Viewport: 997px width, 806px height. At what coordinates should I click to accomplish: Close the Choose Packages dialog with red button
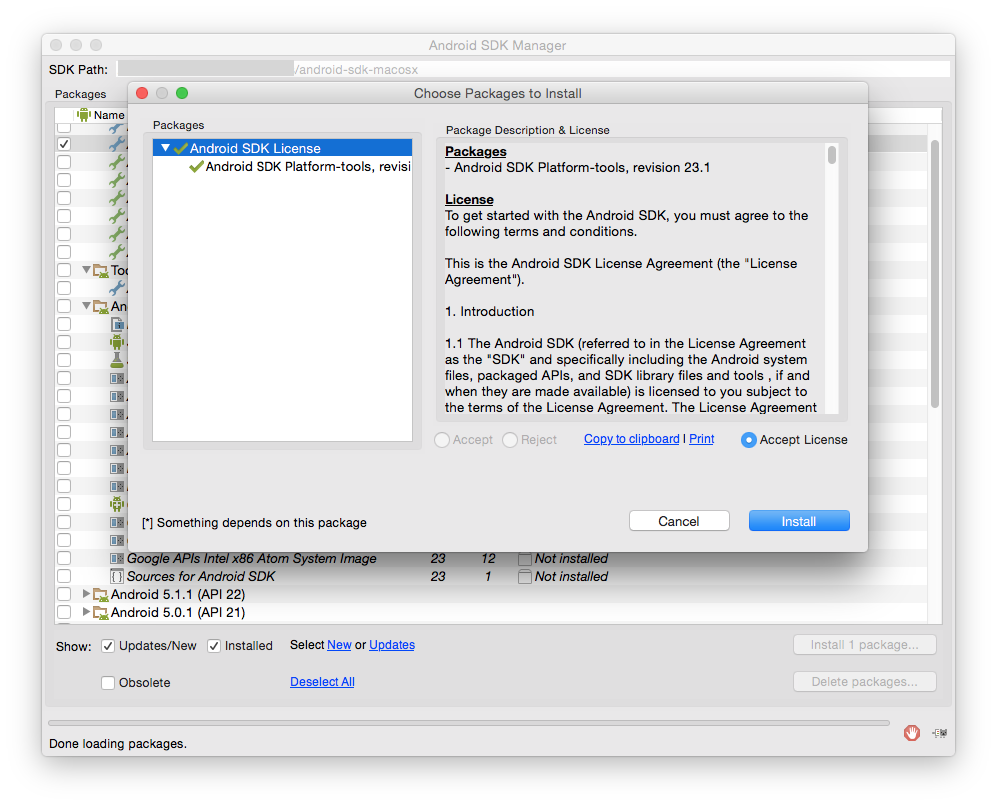(x=142, y=93)
